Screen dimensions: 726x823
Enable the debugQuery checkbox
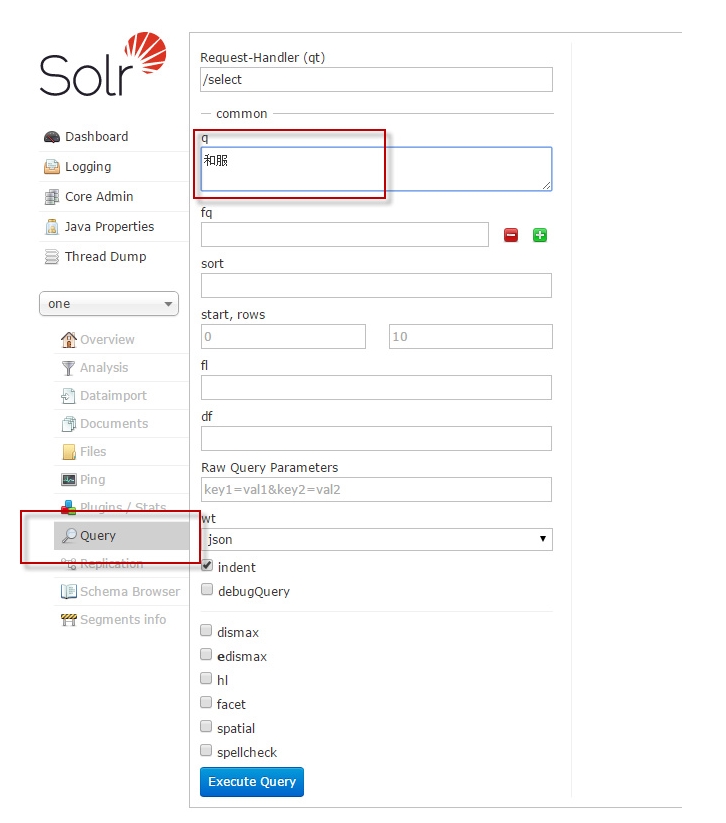(207, 589)
